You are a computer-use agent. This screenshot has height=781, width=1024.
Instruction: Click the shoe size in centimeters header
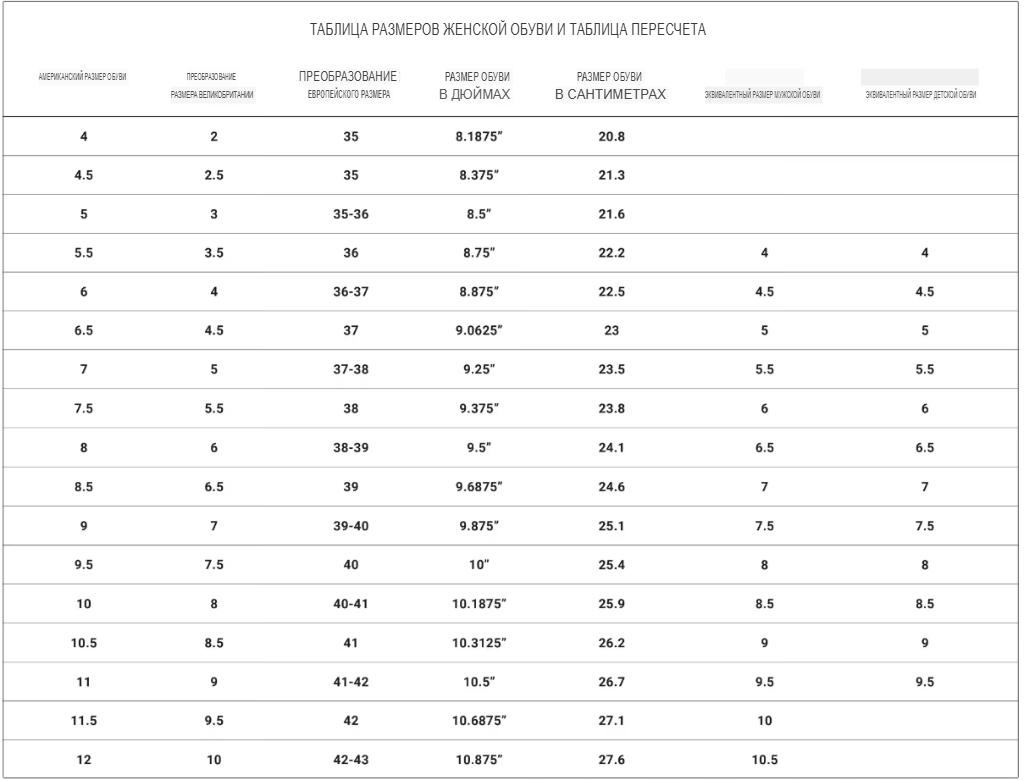(610, 86)
